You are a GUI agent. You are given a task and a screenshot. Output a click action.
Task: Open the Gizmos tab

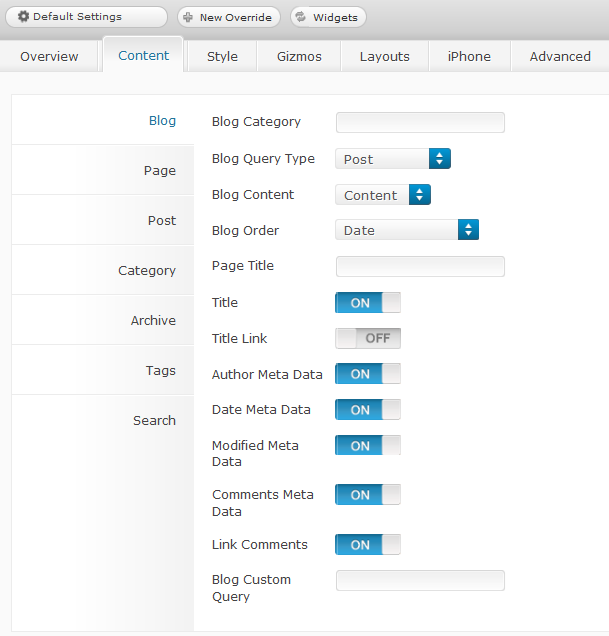299,56
